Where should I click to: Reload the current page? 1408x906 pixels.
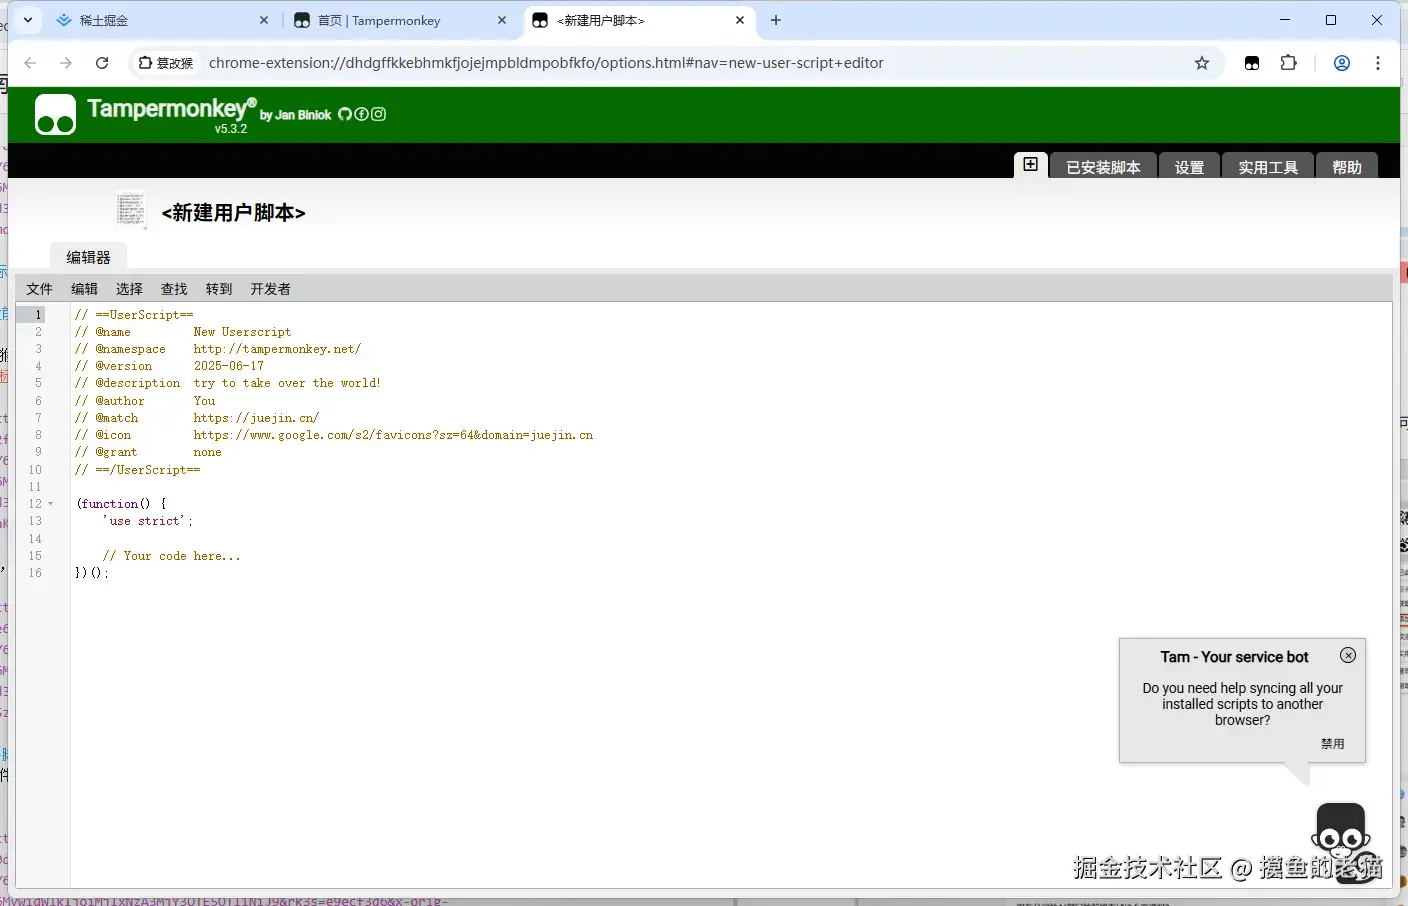point(102,63)
